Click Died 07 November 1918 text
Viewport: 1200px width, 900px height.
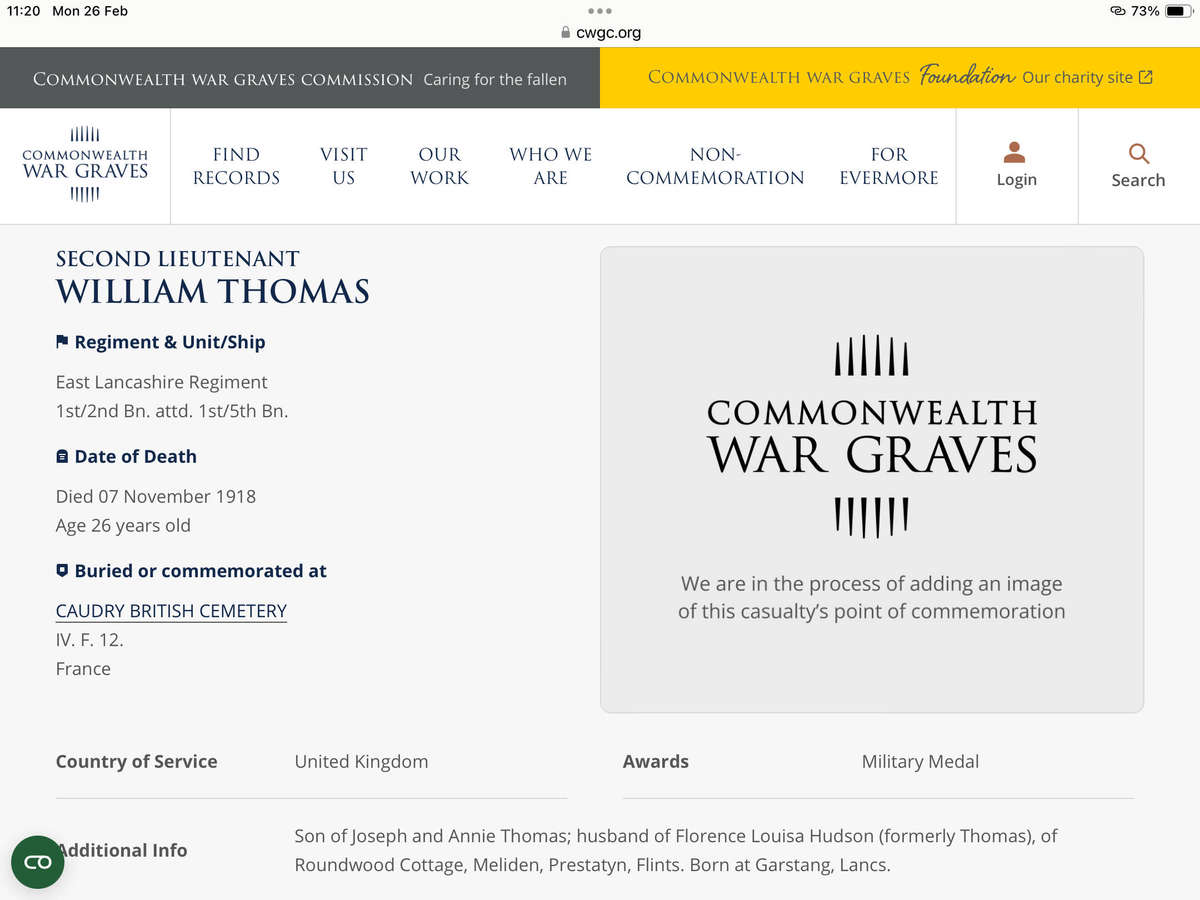tap(156, 496)
